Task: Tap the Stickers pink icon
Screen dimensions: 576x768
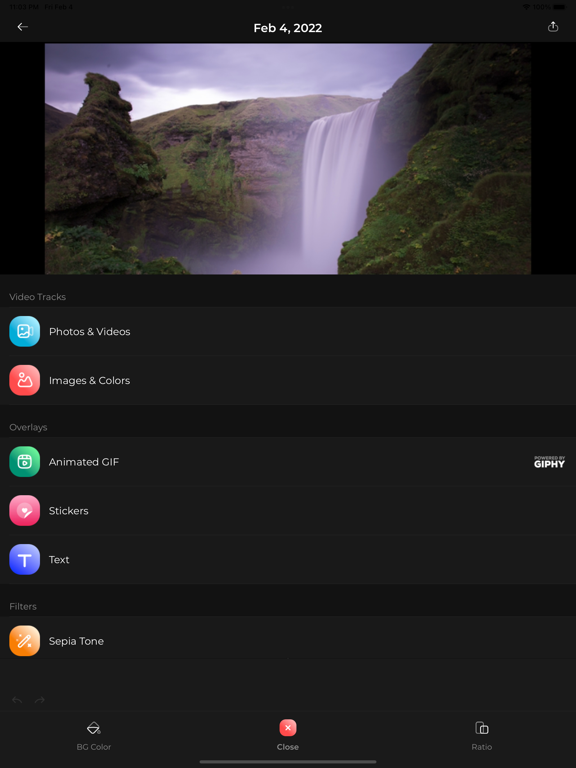Action: 24,511
